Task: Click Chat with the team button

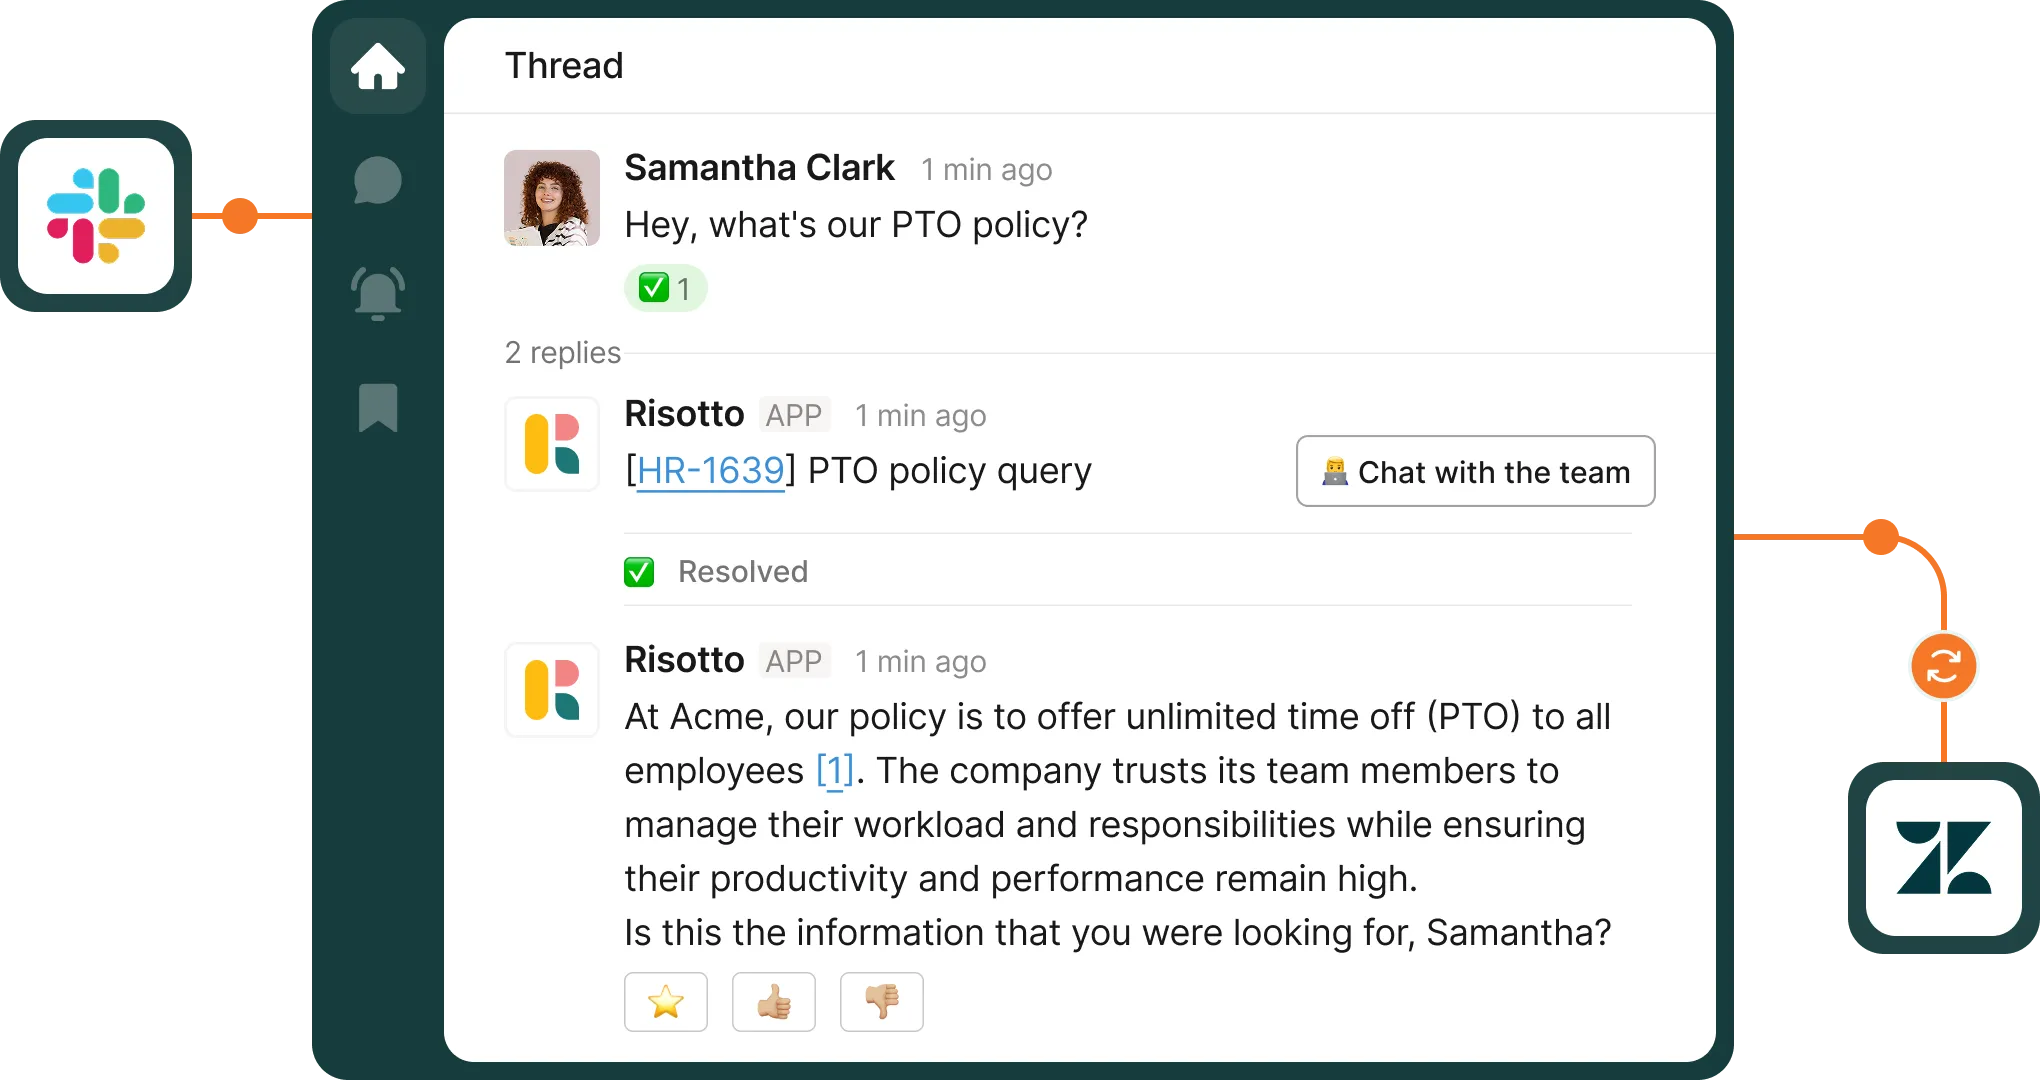Action: (1476, 471)
